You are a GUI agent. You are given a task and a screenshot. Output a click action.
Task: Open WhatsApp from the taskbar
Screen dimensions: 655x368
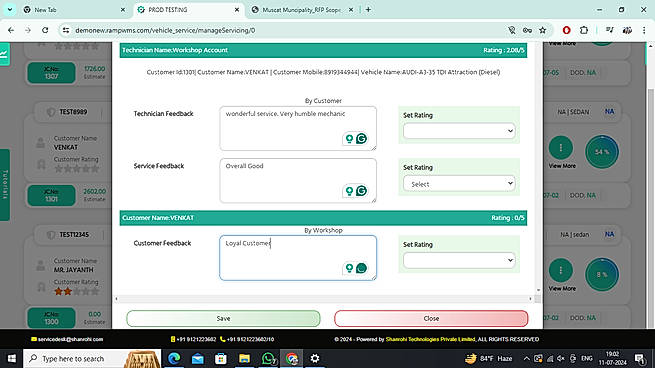(268, 358)
